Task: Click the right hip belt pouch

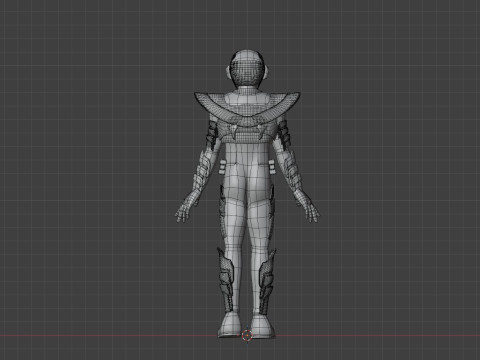Action: (271, 167)
